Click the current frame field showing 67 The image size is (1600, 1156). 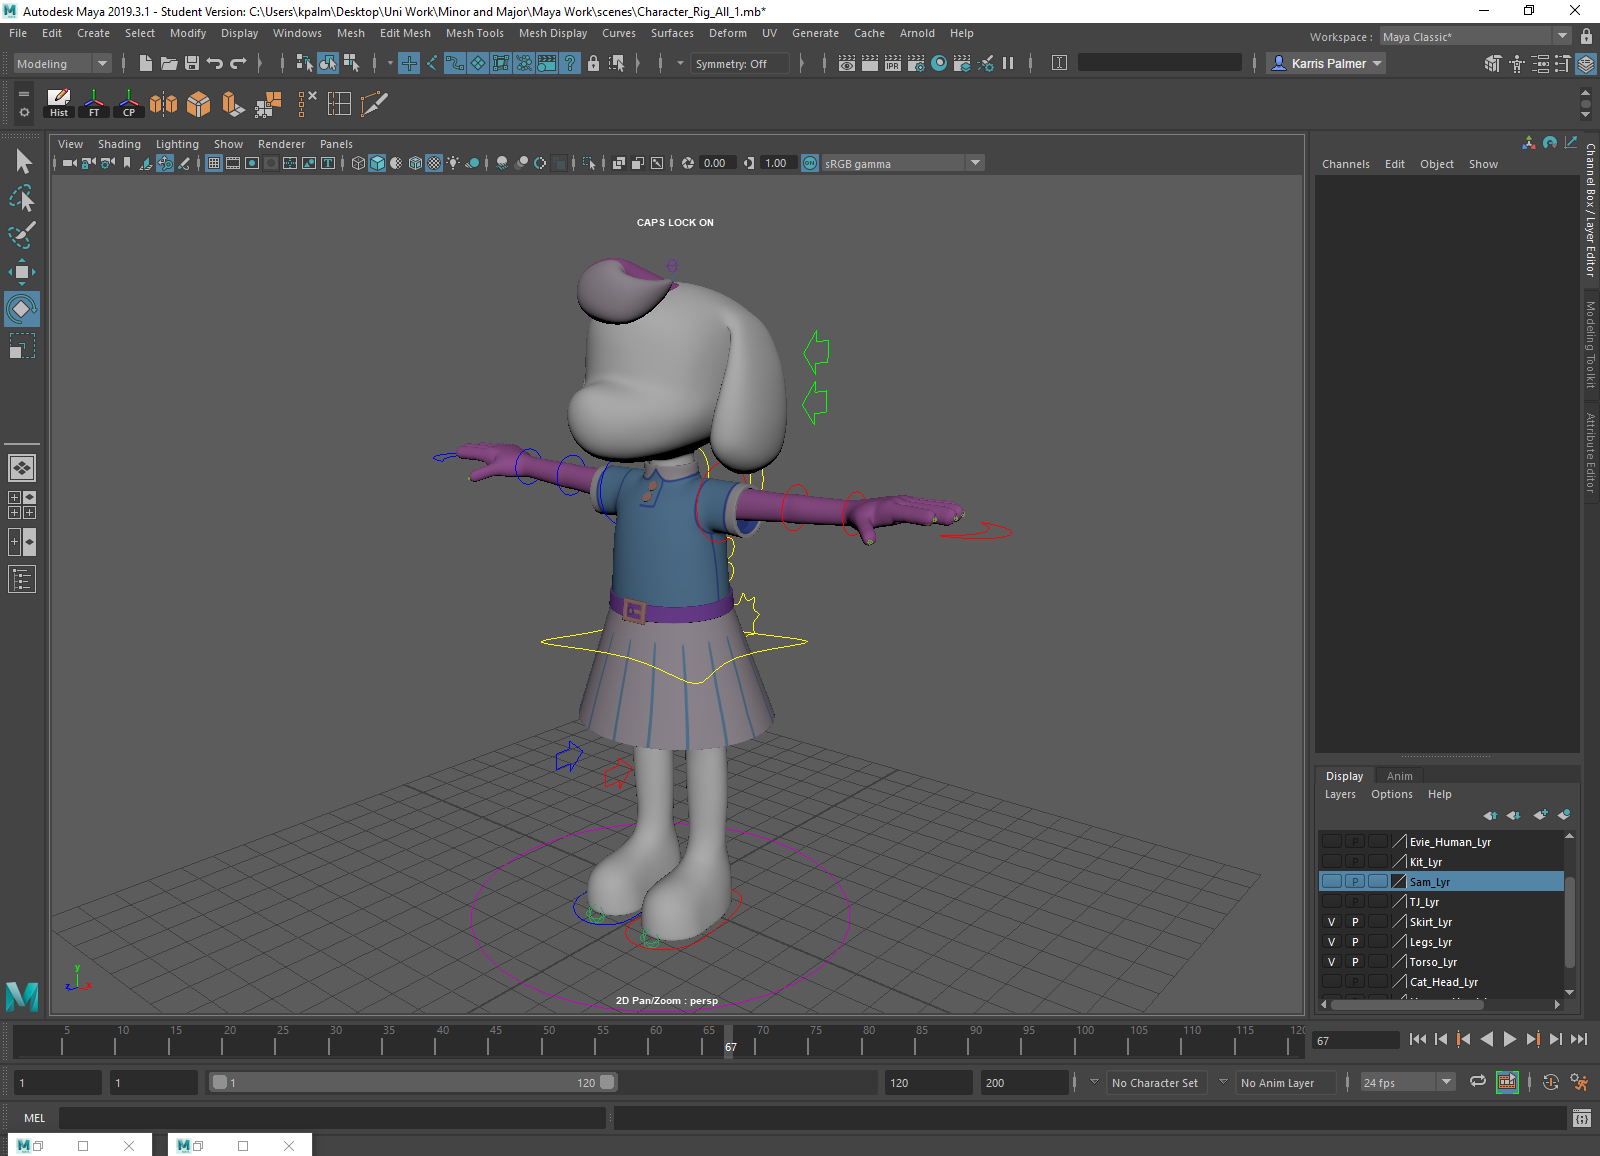[1355, 1041]
